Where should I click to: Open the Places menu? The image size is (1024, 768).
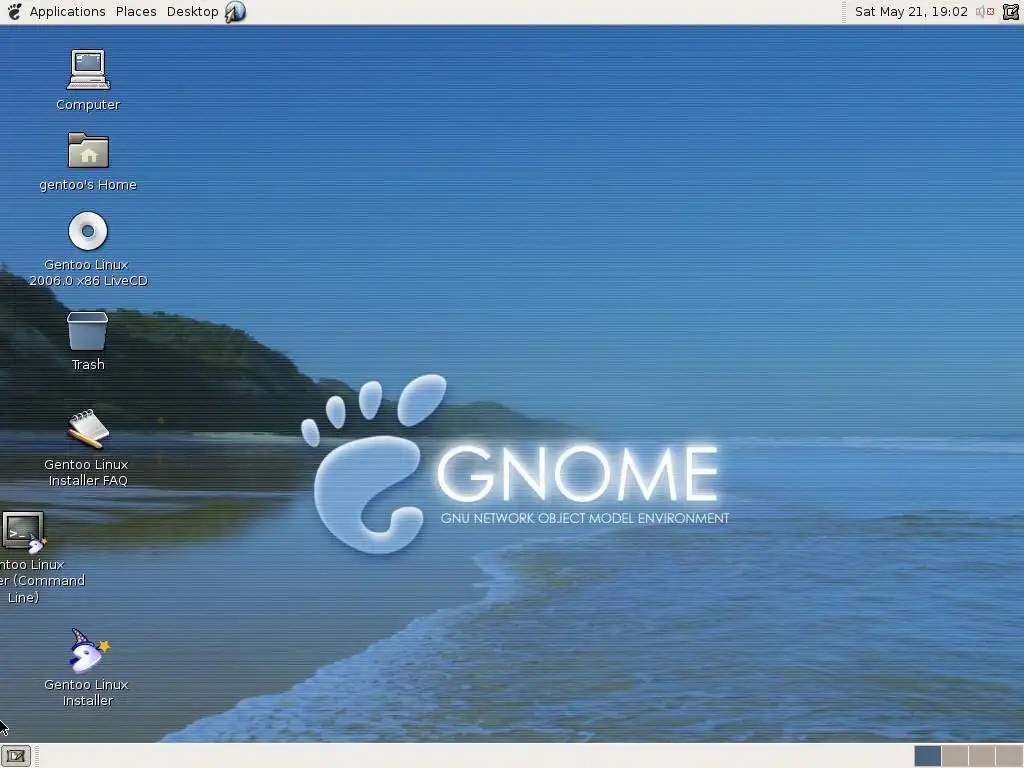(x=136, y=12)
